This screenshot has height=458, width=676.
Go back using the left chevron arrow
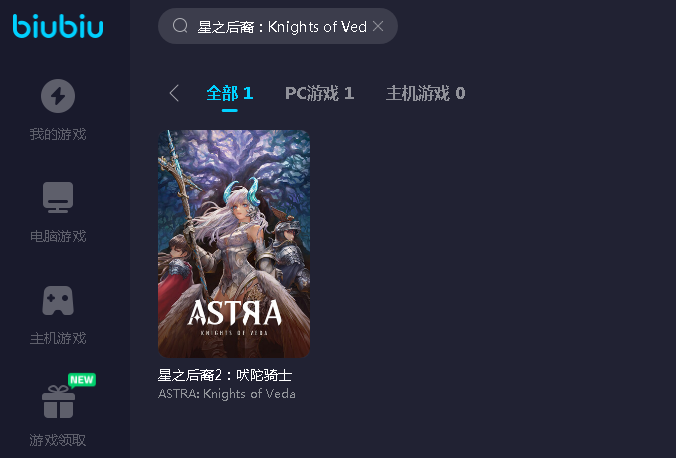point(174,93)
